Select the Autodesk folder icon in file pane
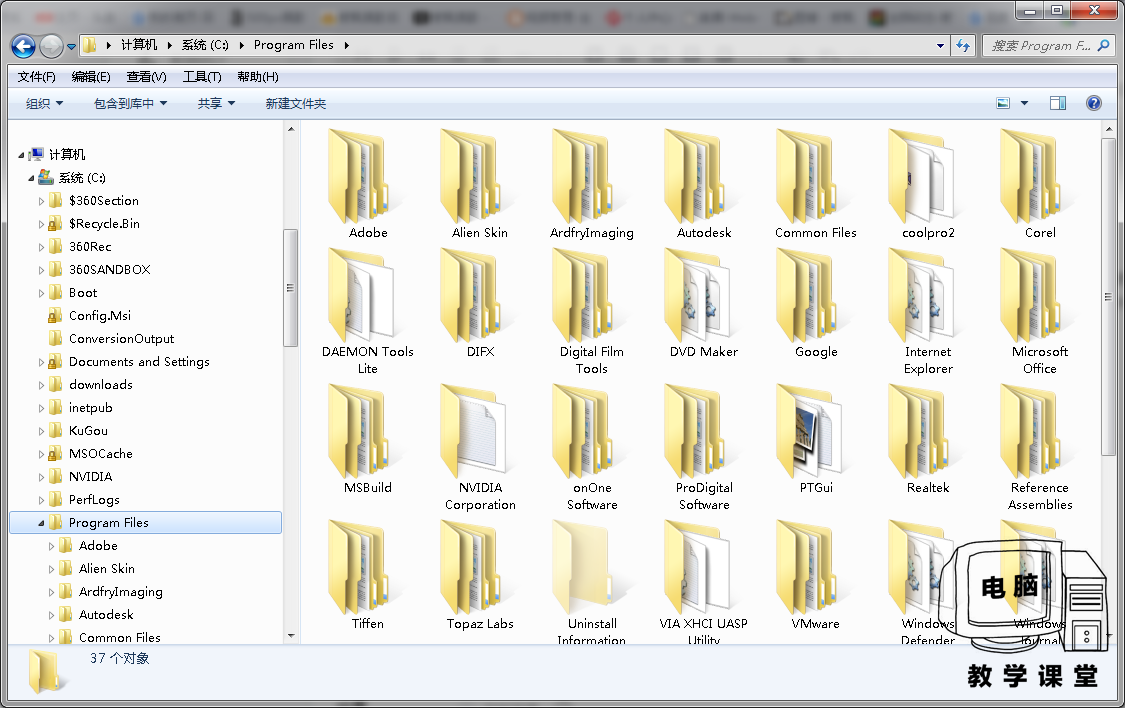This screenshot has height=708, width=1125. (x=695, y=176)
